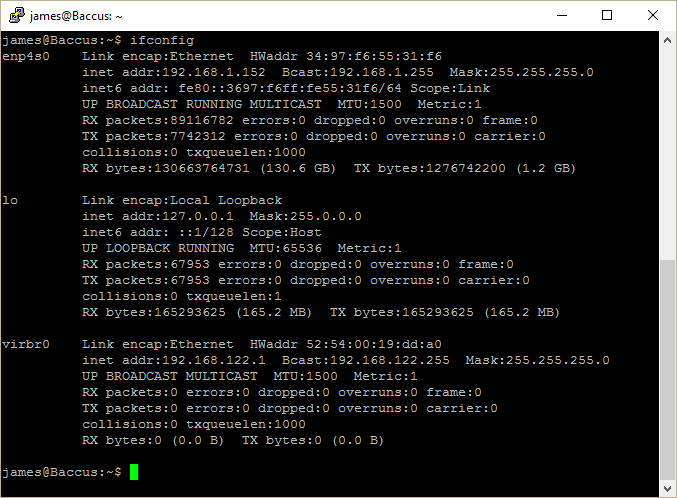
Task: Click the inet addr 192.168.1.152 text
Action: tap(174, 73)
